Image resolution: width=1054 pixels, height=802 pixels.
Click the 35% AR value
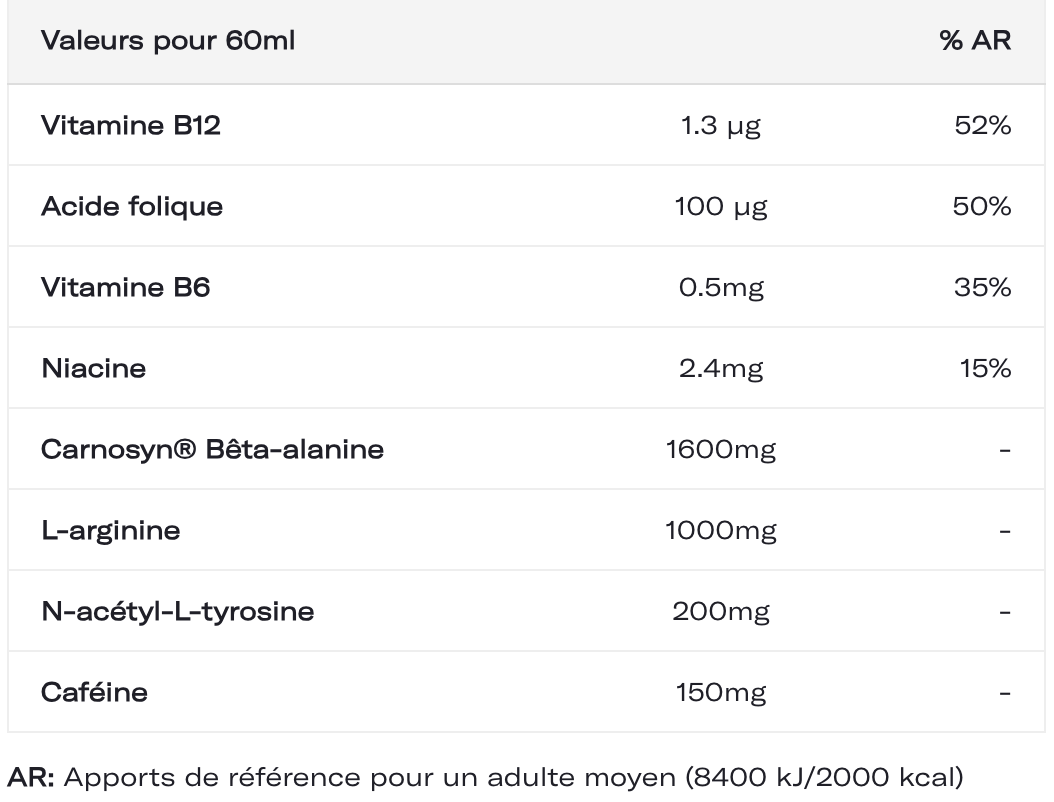[x=983, y=288]
